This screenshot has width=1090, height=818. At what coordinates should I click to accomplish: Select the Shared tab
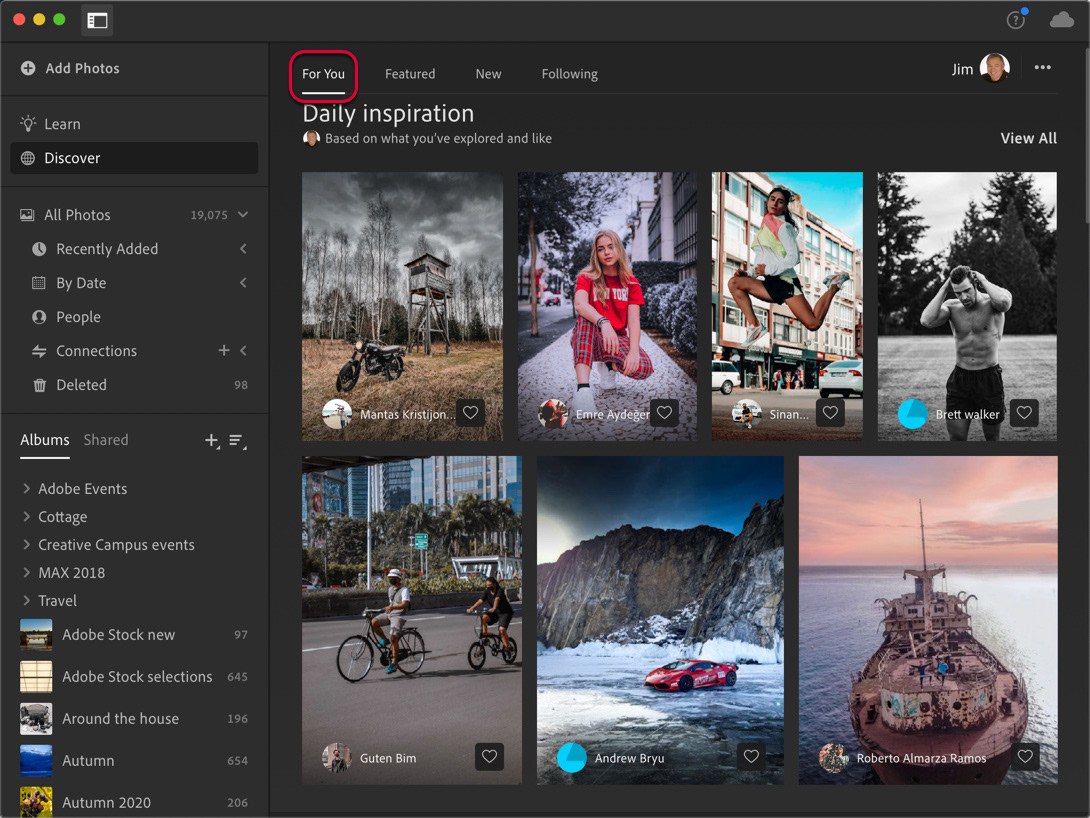point(106,440)
